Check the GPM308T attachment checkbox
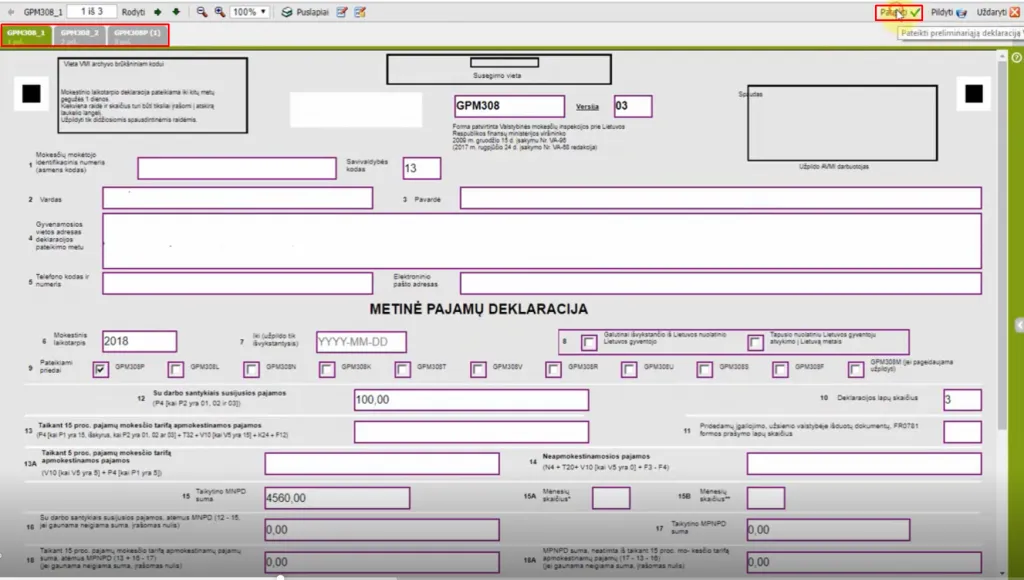Screen dimensions: 1024x580 (403, 370)
